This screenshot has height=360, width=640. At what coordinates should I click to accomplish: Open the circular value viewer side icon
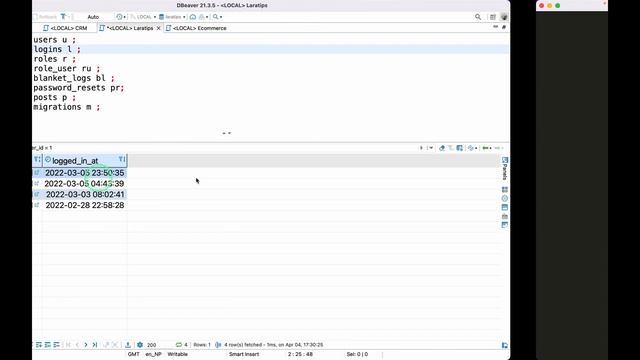(x=505, y=198)
